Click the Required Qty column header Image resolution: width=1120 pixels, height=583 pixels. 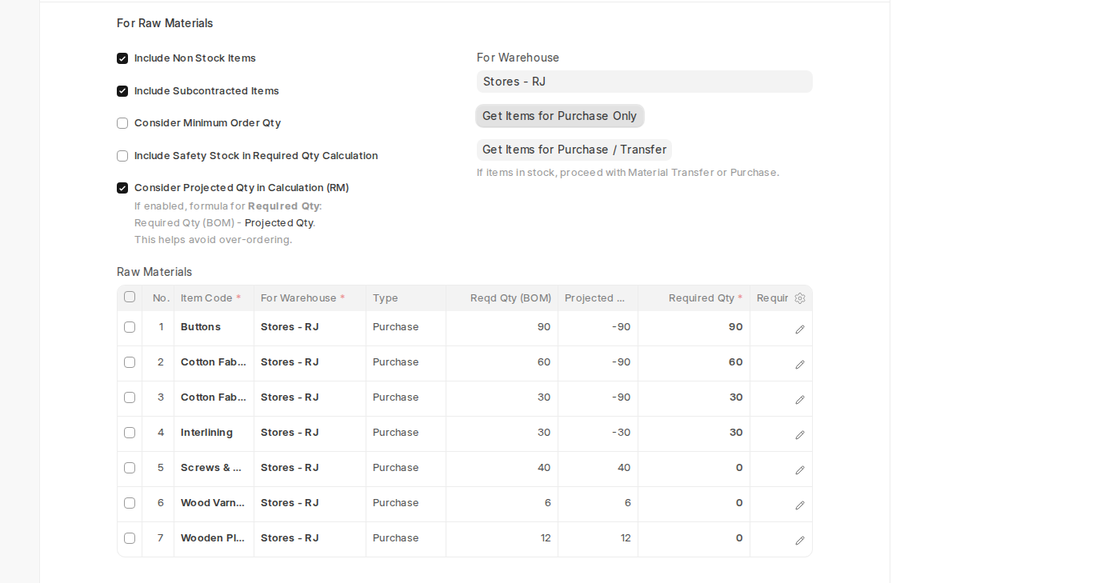point(694,298)
